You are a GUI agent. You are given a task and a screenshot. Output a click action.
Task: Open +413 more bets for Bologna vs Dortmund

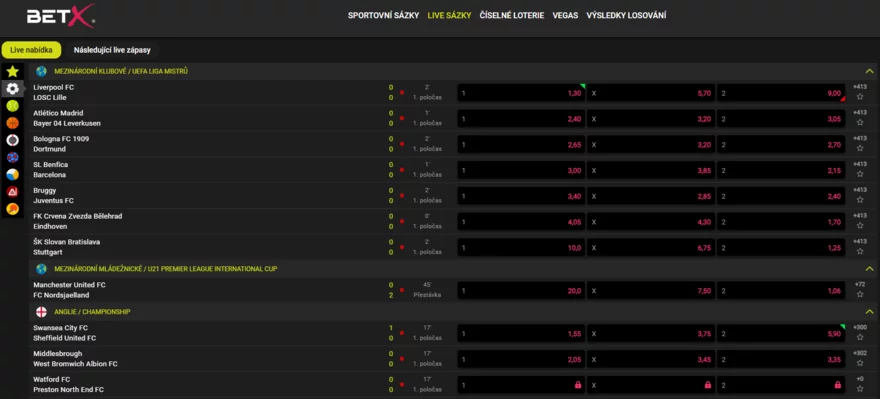859,138
